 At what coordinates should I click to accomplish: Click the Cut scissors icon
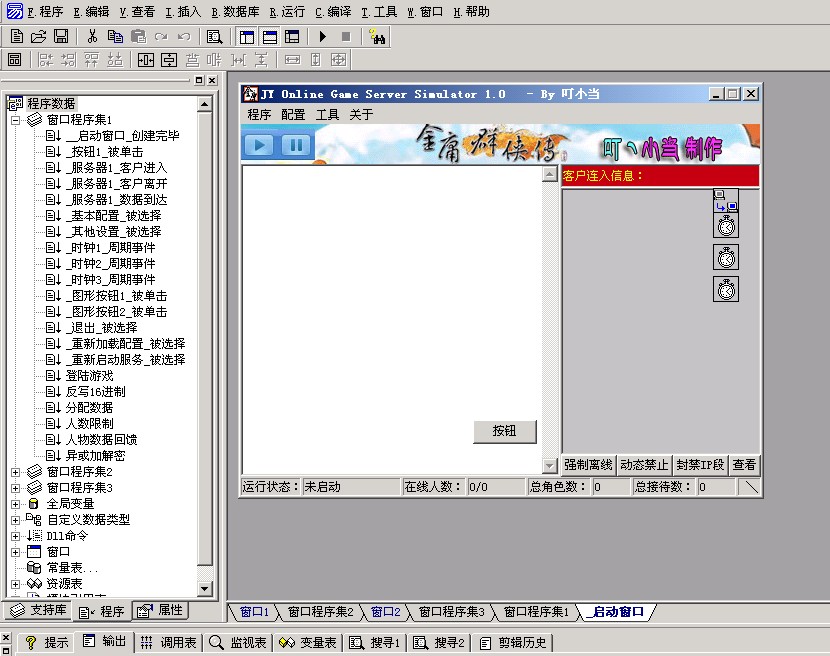pyautogui.click(x=92, y=37)
